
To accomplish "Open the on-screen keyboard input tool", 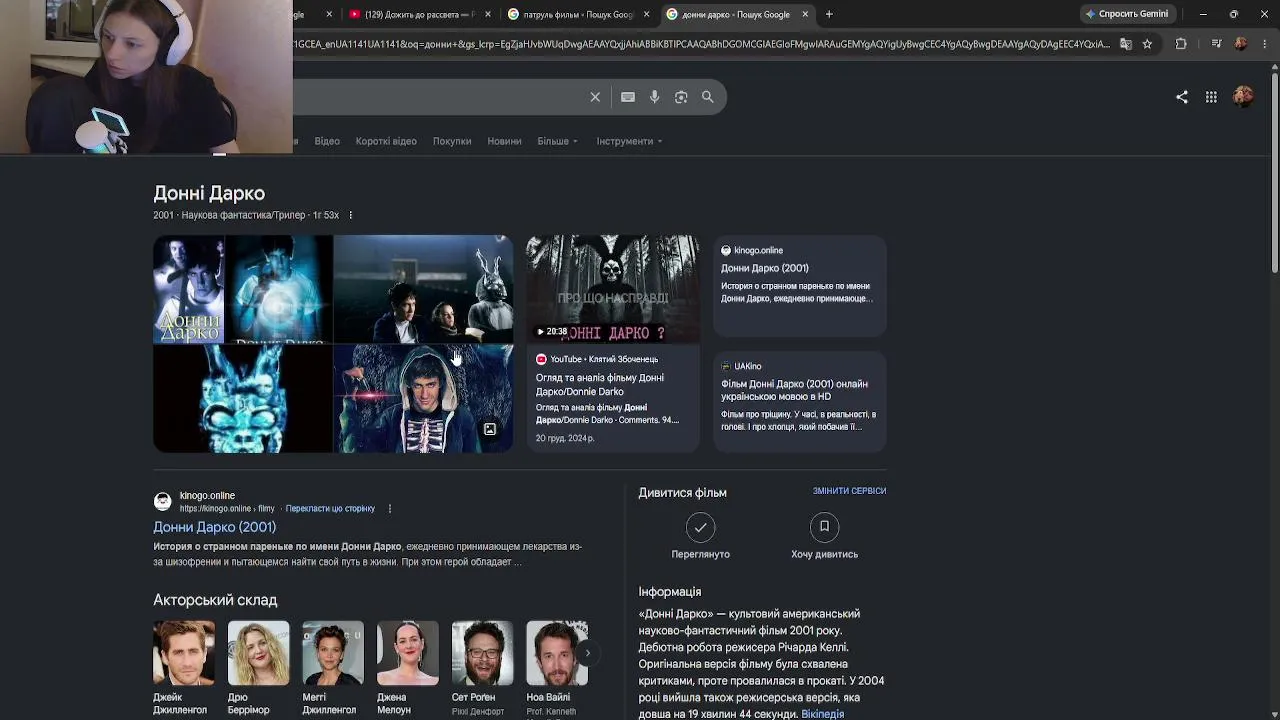I will tap(628, 97).
